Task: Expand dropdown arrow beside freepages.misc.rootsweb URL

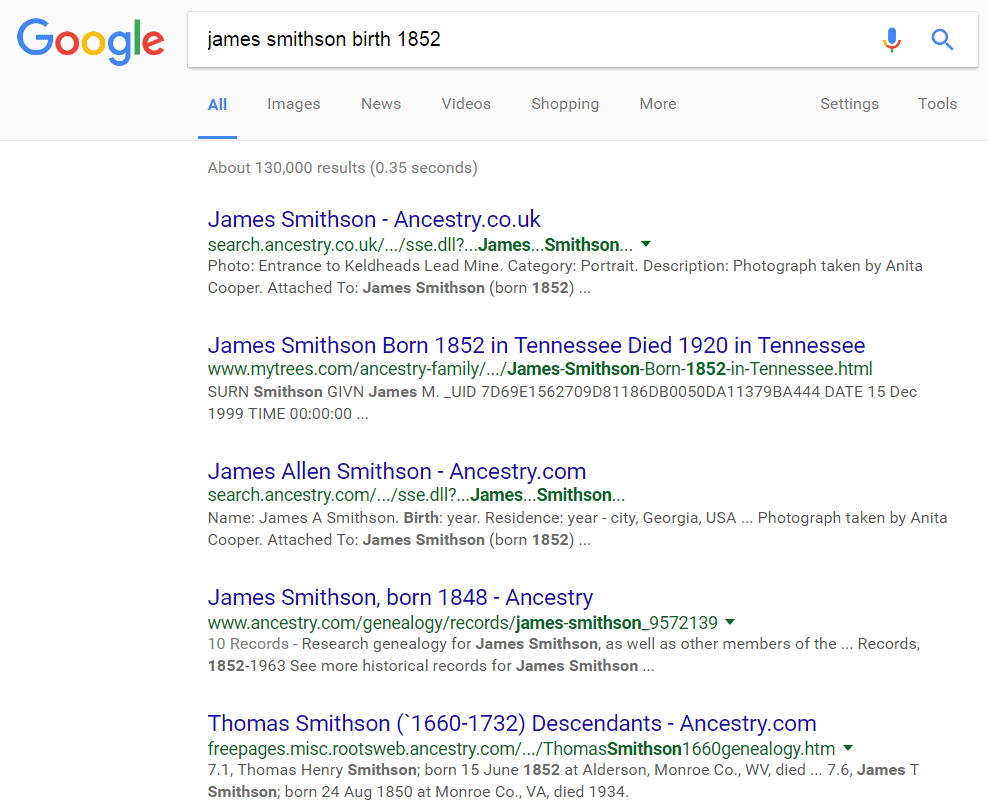Action: tap(848, 748)
